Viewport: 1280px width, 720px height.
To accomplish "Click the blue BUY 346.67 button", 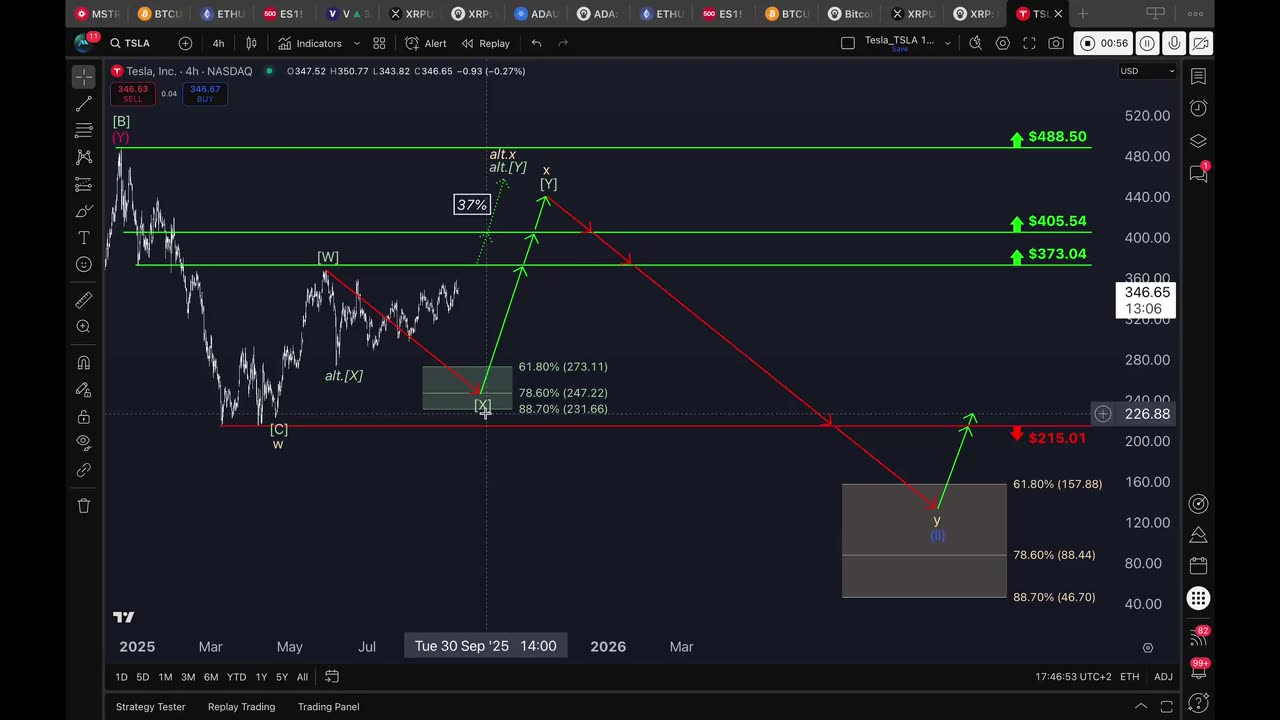I will pos(205,94).
